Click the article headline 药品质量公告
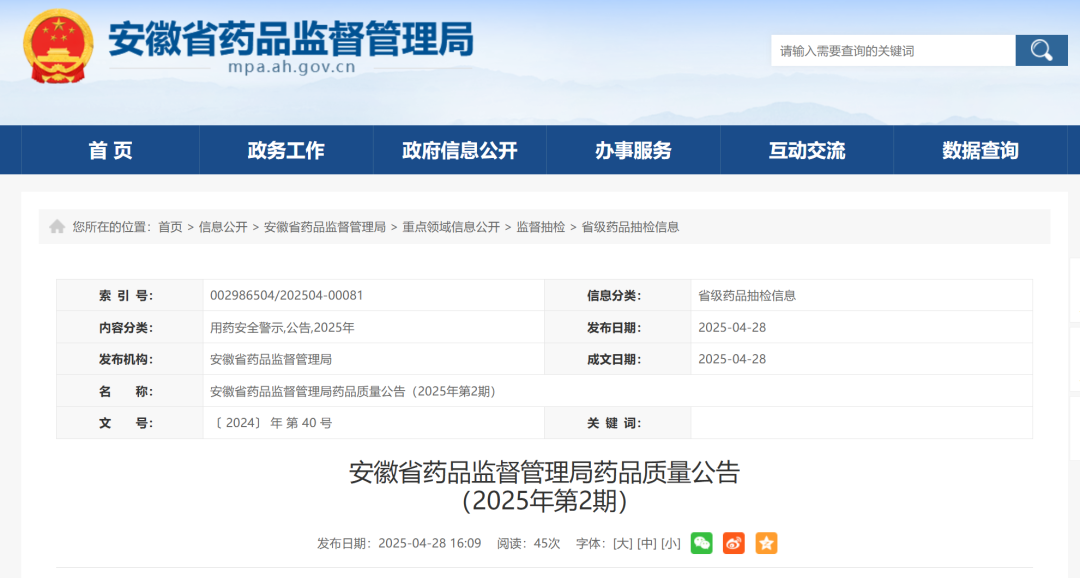 click(x=544, y=486)
